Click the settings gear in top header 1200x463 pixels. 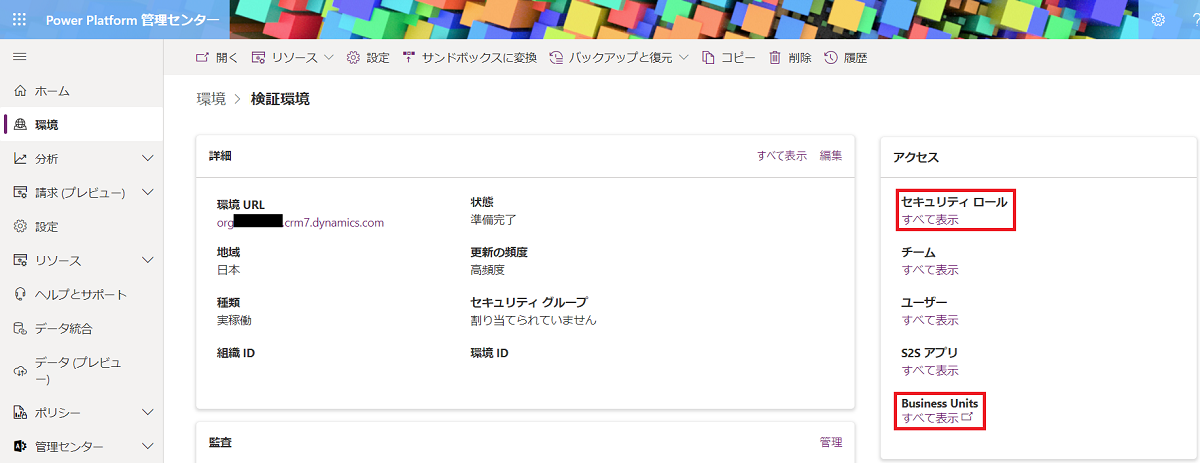(x=1158, y=19)
